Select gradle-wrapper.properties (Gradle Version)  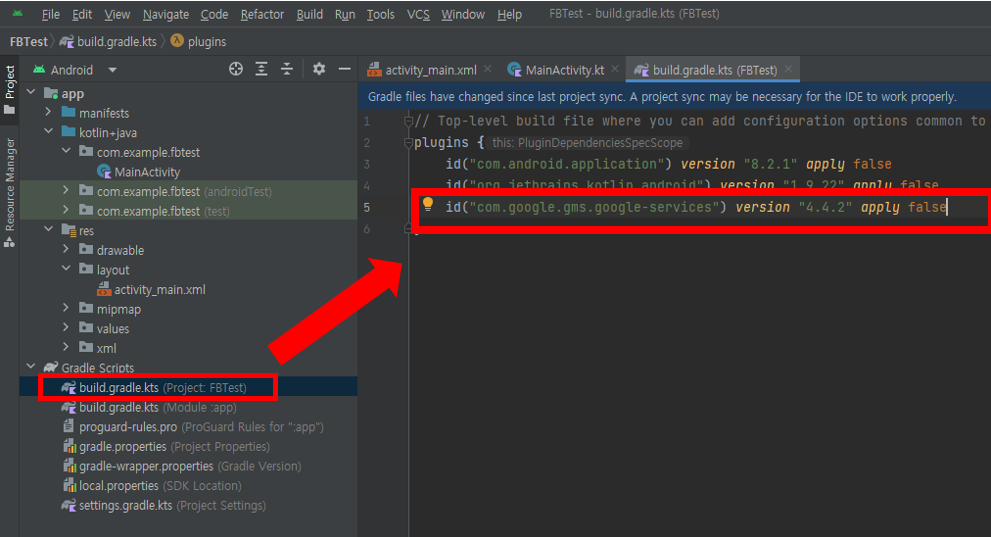click(x=182, y=466)
